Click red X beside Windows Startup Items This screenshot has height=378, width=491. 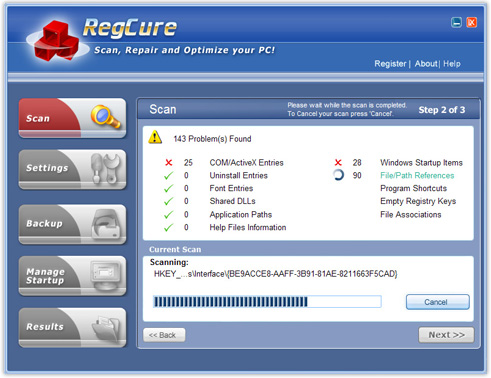(338, 162)
